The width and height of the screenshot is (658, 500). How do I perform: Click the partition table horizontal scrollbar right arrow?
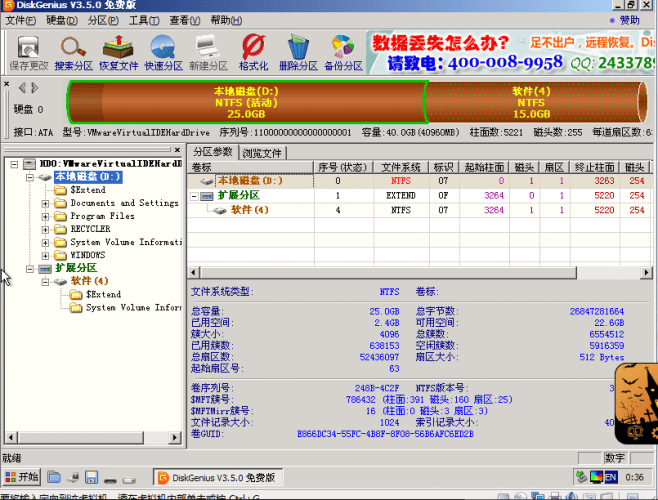coord(646,272)
